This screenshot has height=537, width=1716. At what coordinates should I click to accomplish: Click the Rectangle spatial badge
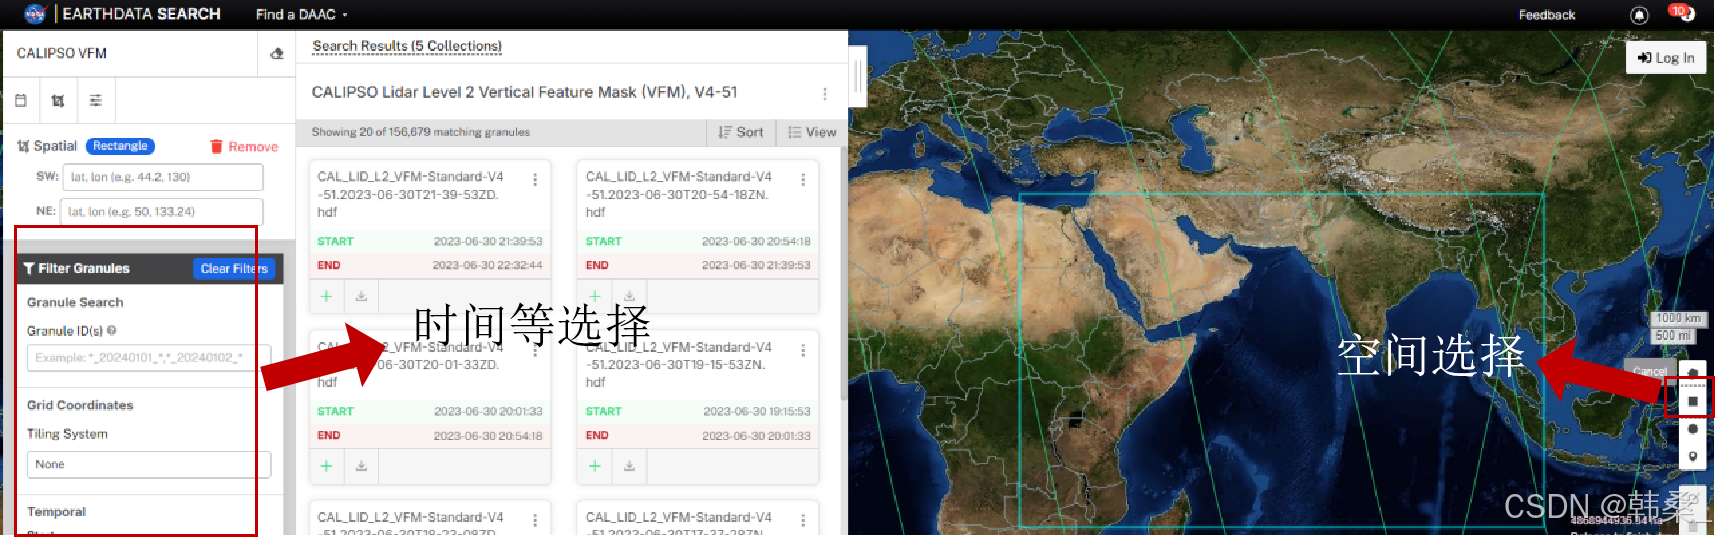click(120, 146)
